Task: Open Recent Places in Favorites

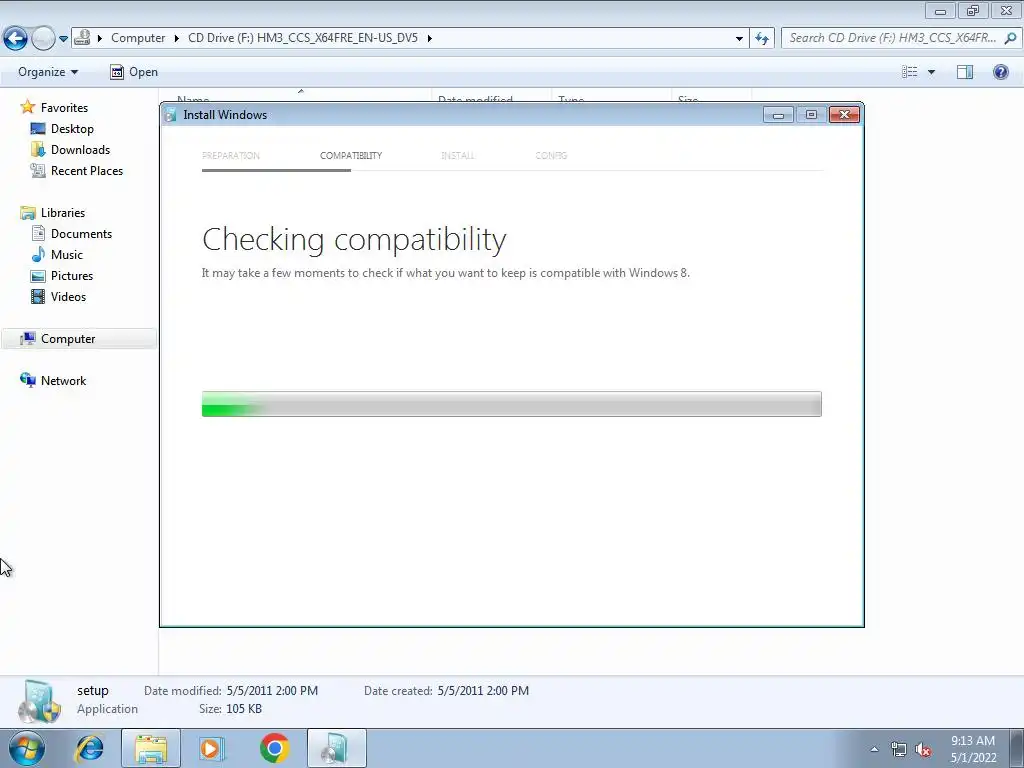Action: [87, 170]
